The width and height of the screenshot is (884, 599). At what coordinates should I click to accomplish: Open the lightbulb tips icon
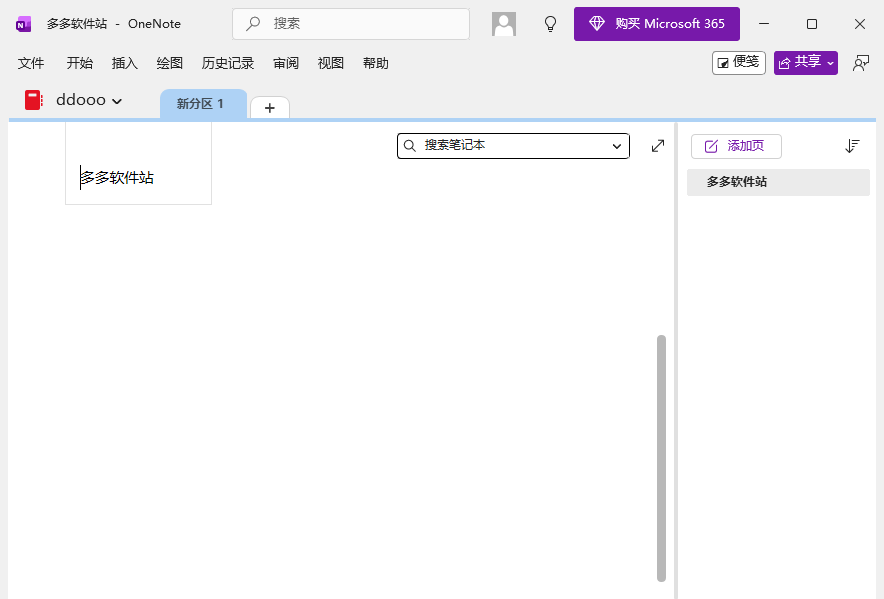coord(550,24)
